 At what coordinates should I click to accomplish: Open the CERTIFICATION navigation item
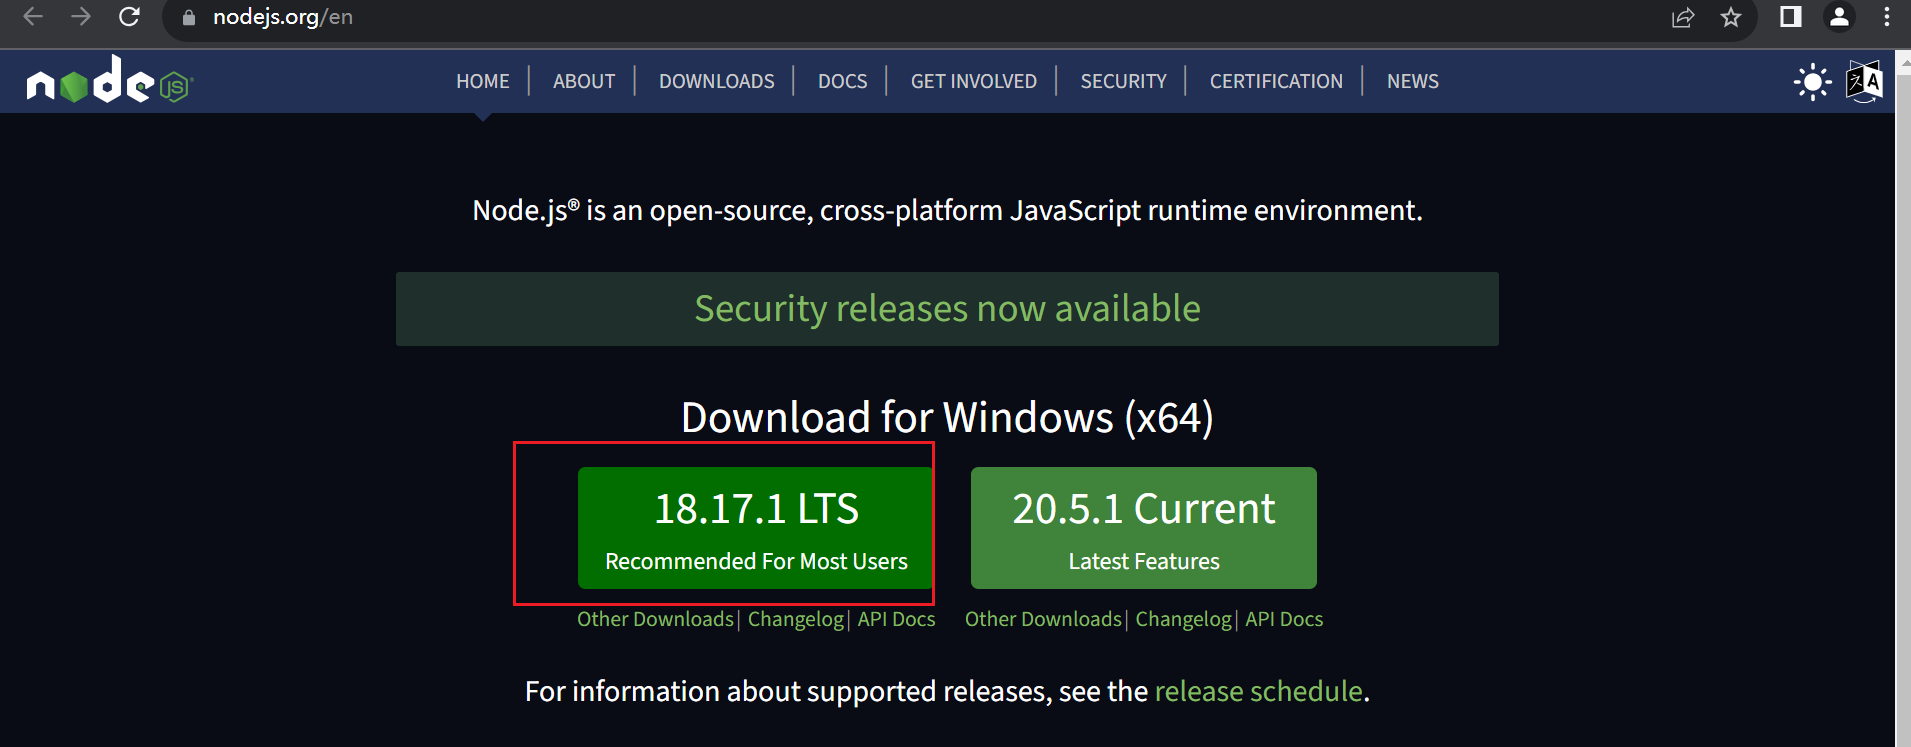tap(1276, 81)
